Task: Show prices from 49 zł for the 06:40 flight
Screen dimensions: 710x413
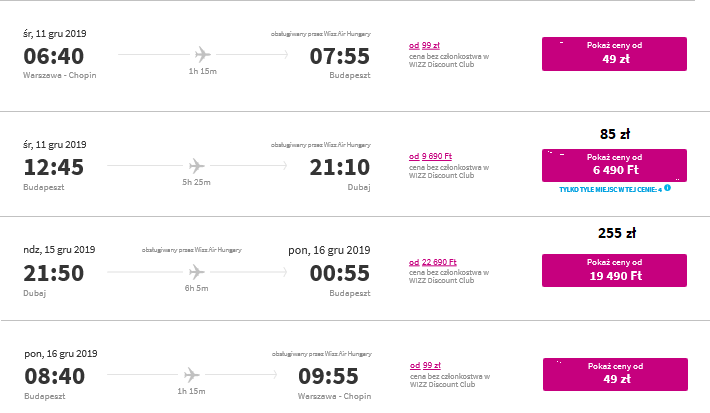Action: 614,54
